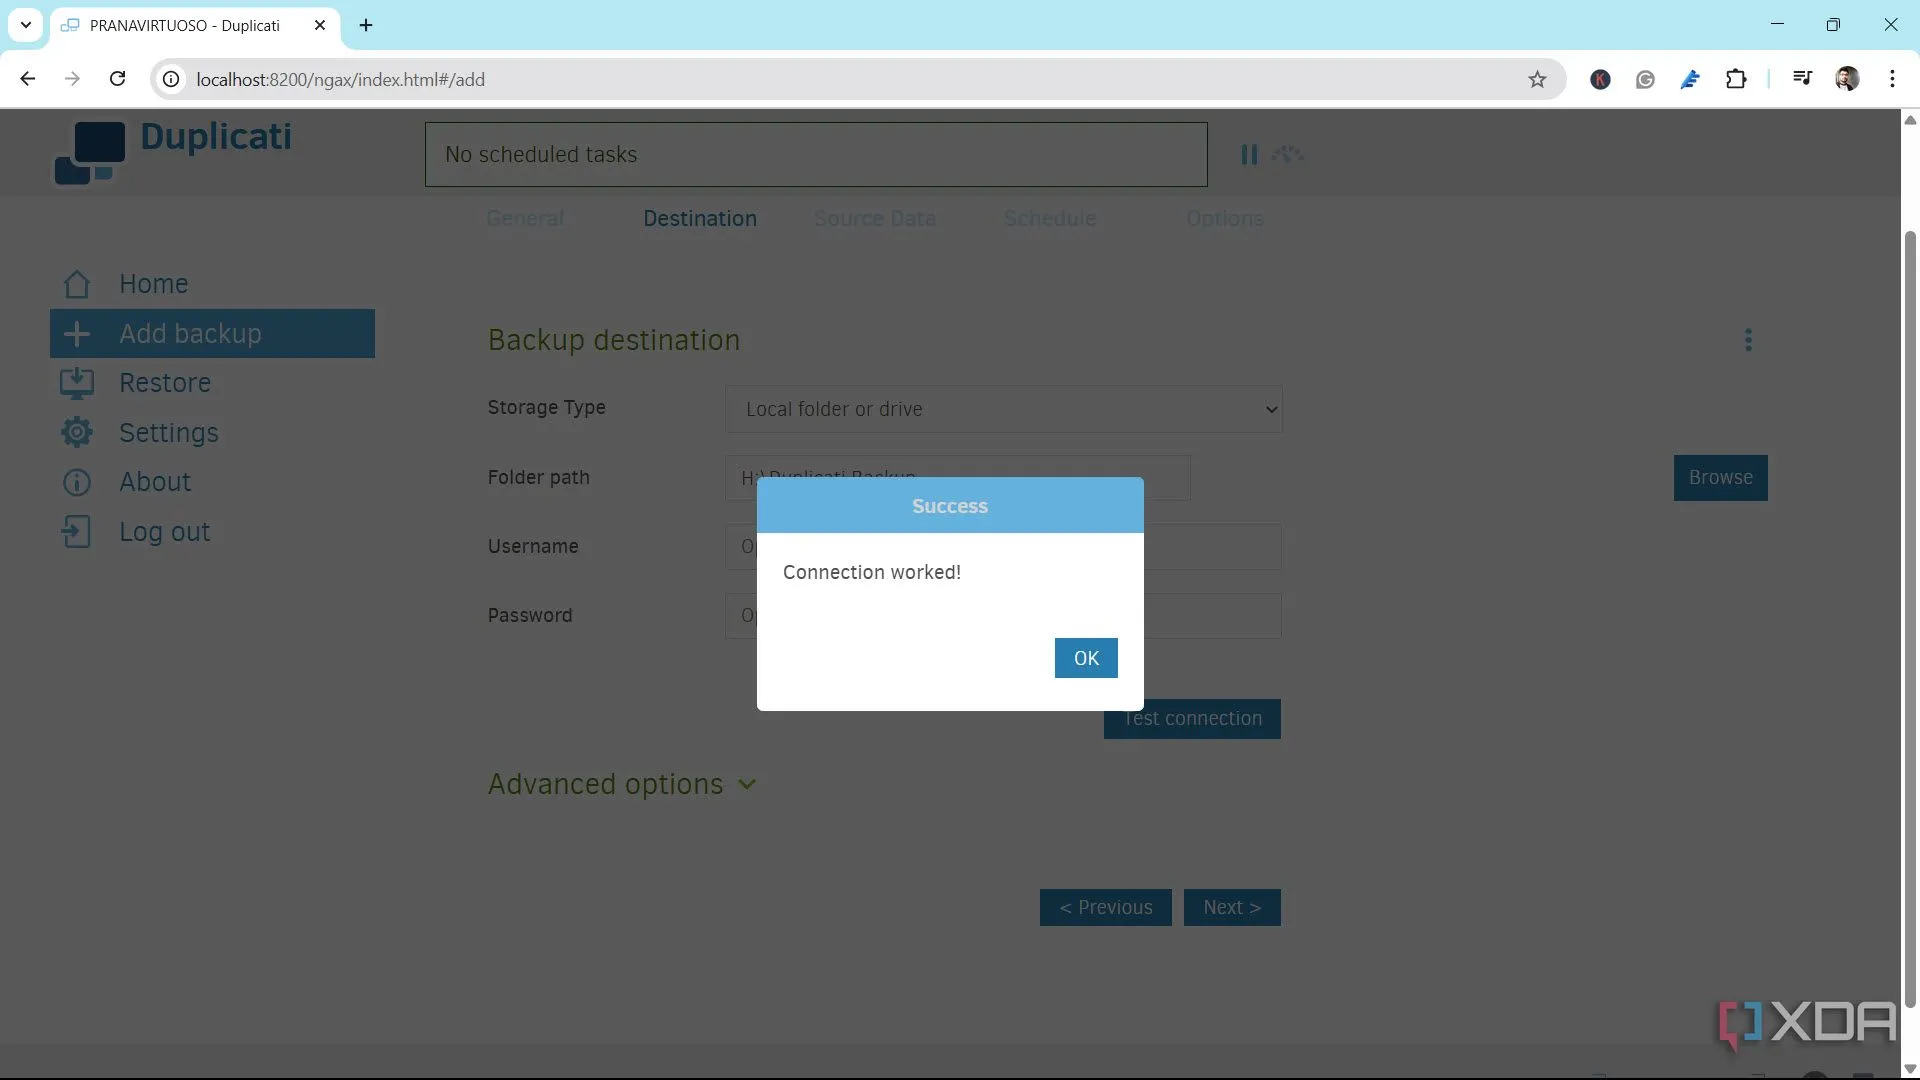Click the Home house icon
This screenshot has height=1080, width=1920.
pos(77,285)
